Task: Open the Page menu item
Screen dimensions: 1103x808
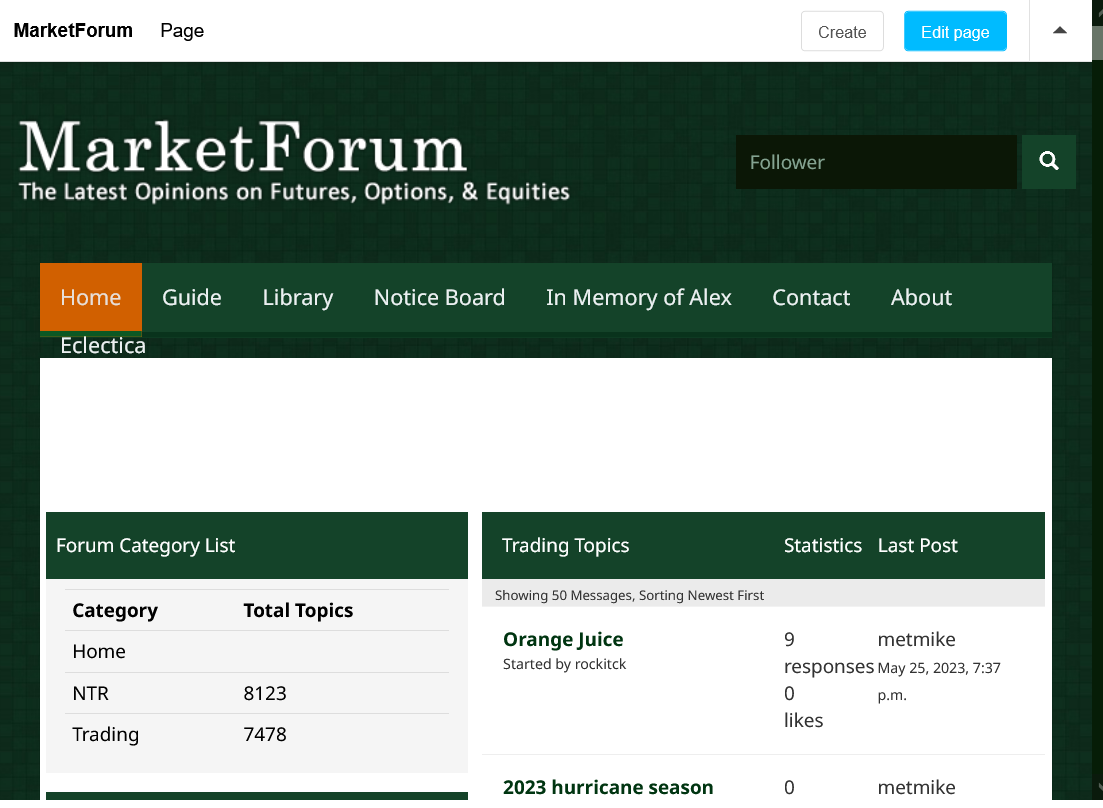Action: pyautogui.click(x=181, y=30)
